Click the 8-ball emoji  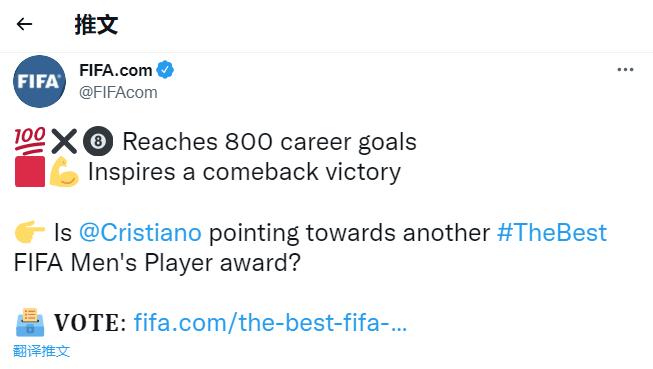click(98, 142)
